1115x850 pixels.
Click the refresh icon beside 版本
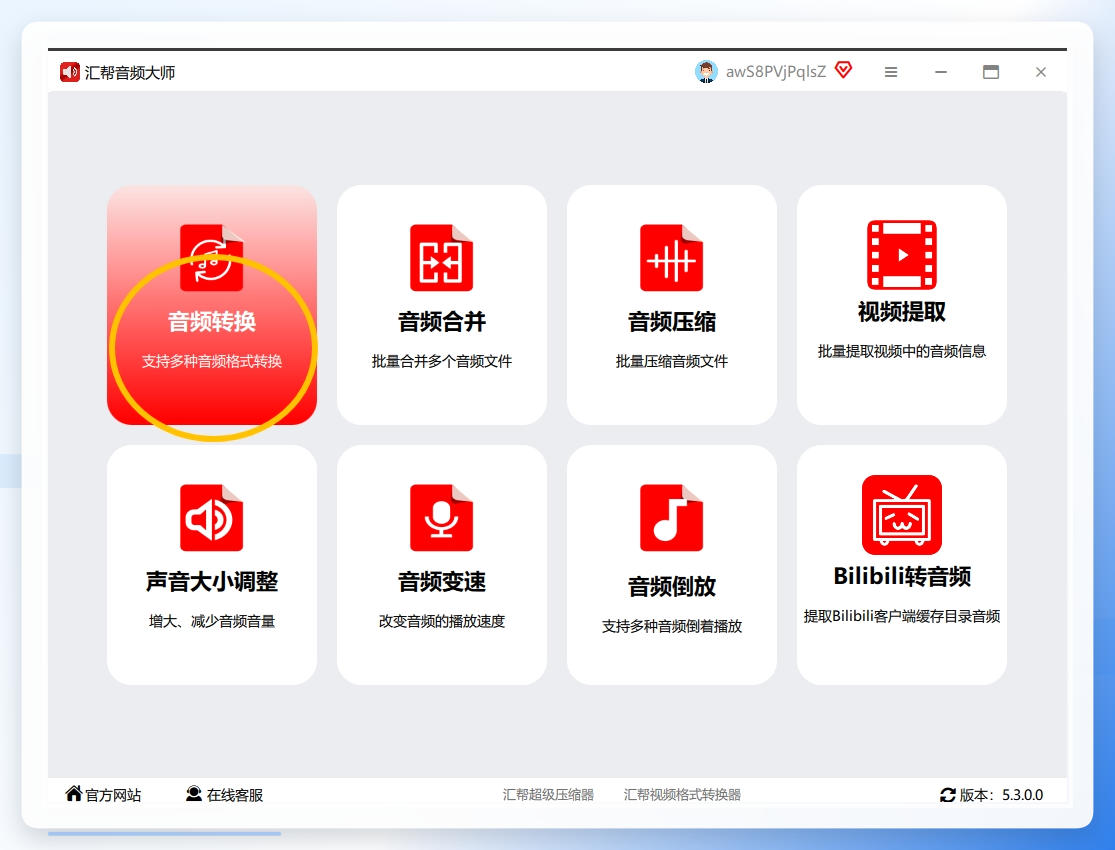click(948, 795)
